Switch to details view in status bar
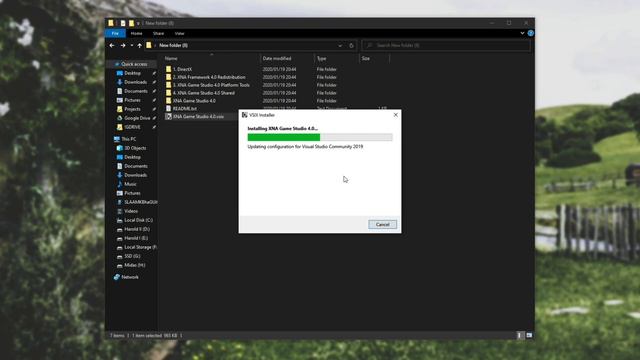 pyautogui.click(x=520, y=336)
